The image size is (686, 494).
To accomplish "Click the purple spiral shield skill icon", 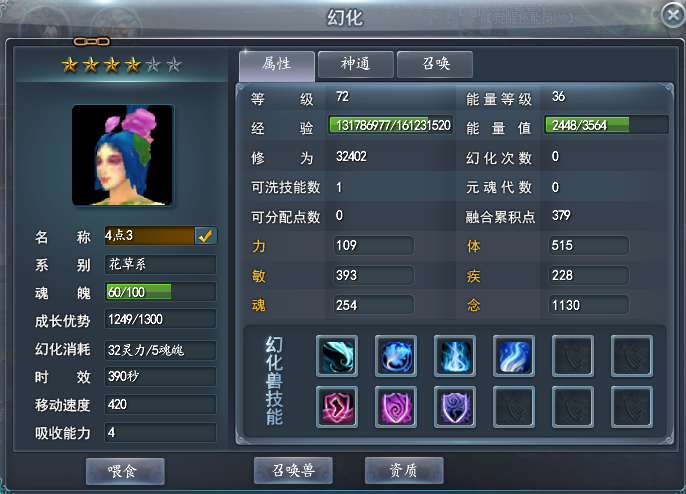I will click(x=396, y=407).
